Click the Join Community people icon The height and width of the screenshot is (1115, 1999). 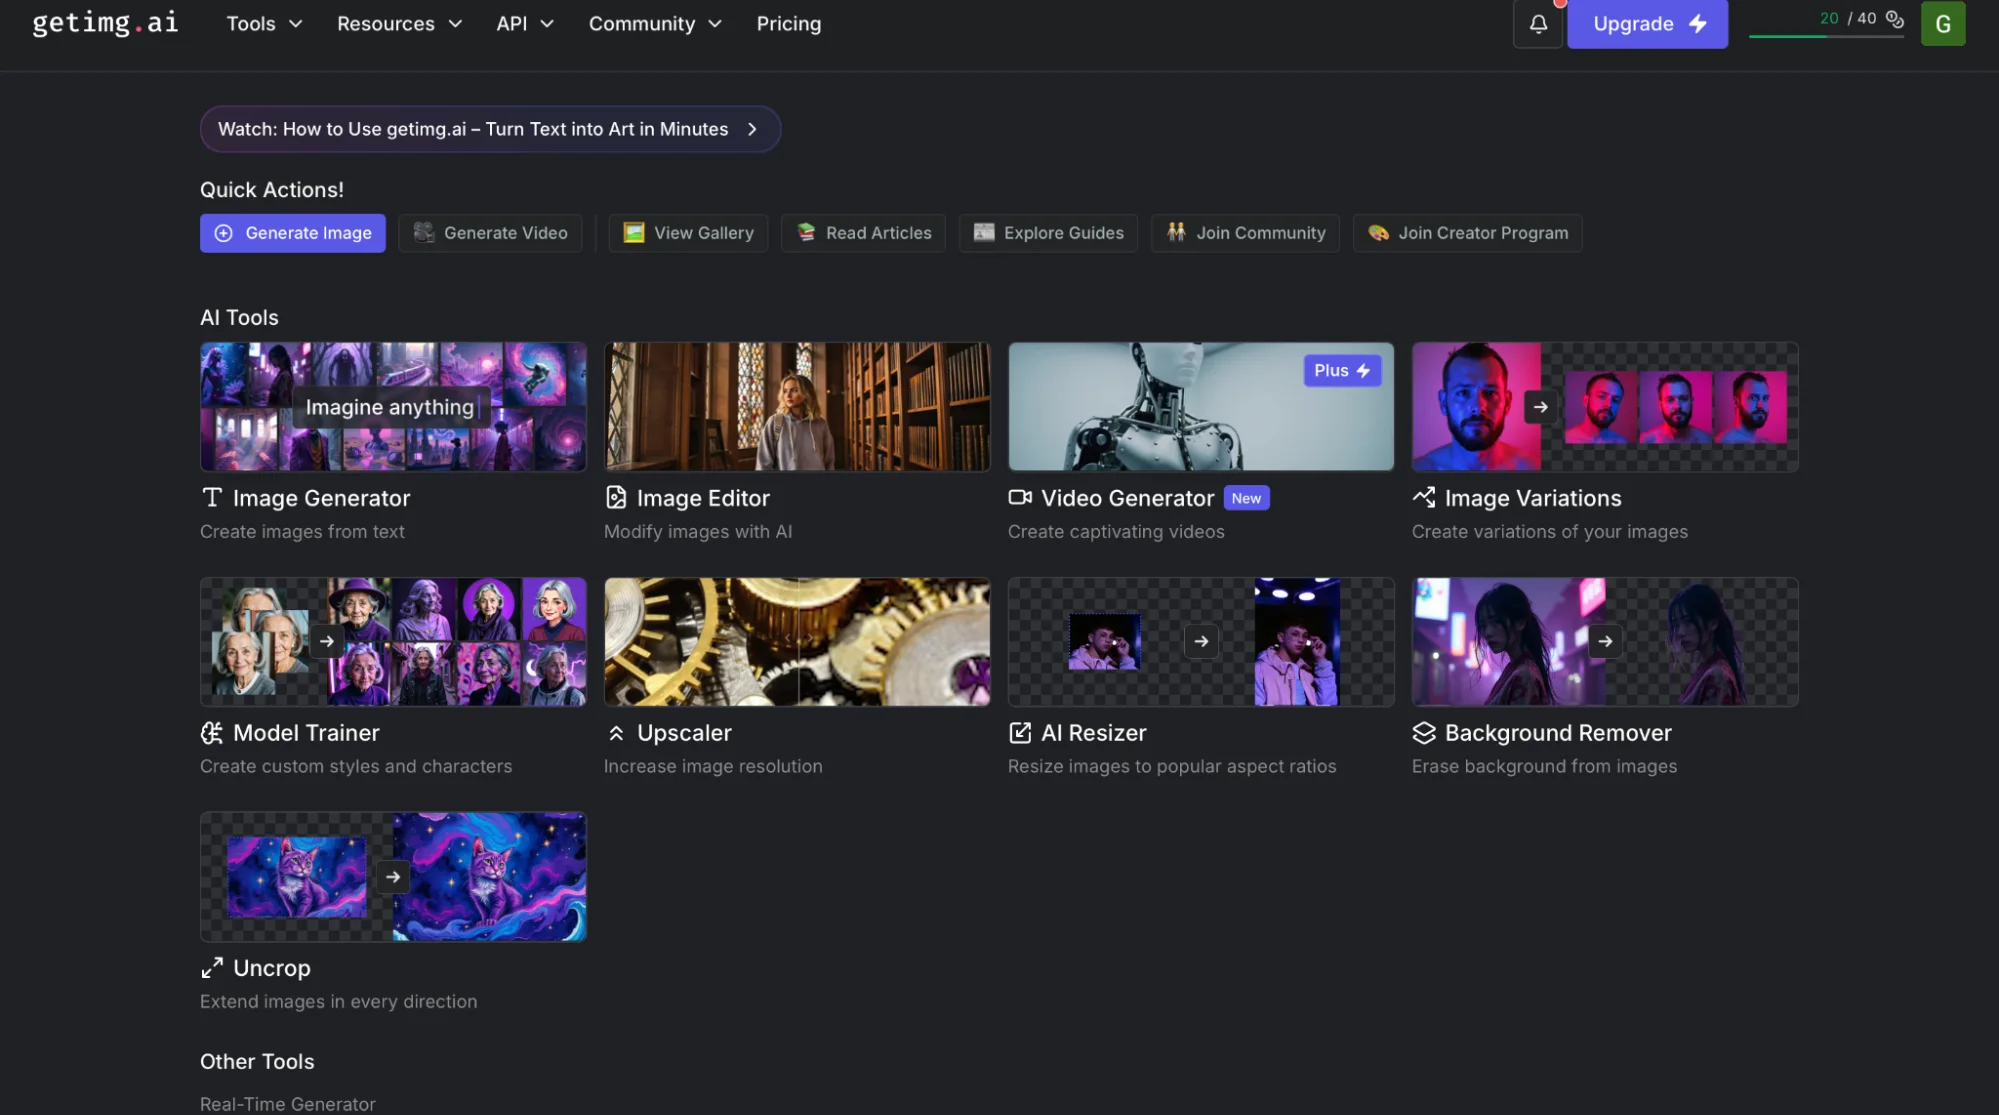pyautogui.click(x=1176, y=233)
